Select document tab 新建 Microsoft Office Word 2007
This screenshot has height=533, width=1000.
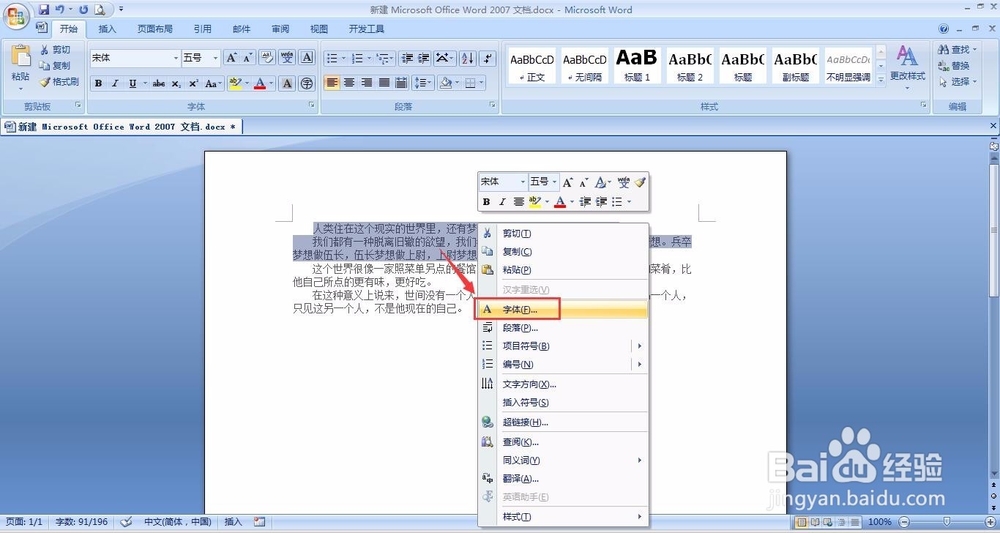point(122,127)
